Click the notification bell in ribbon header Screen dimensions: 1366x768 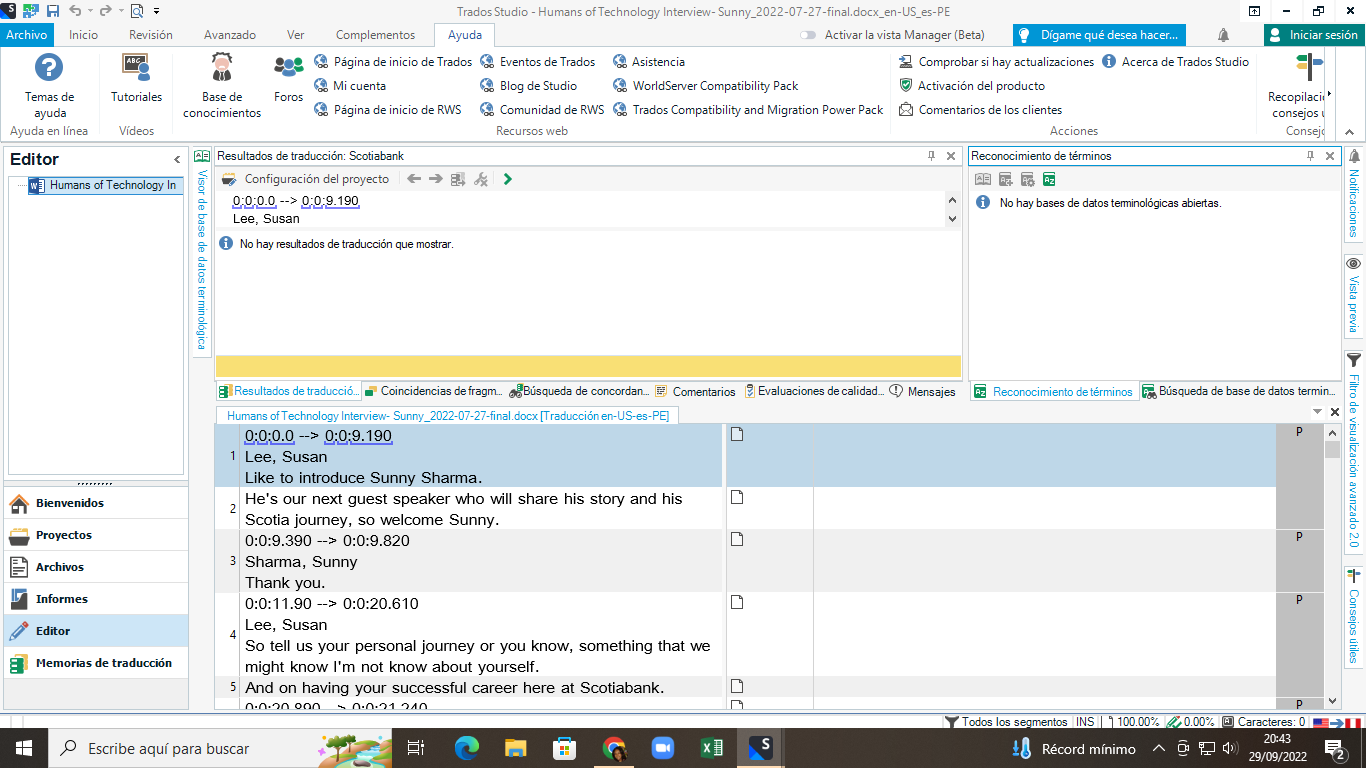click(1223, 35)
